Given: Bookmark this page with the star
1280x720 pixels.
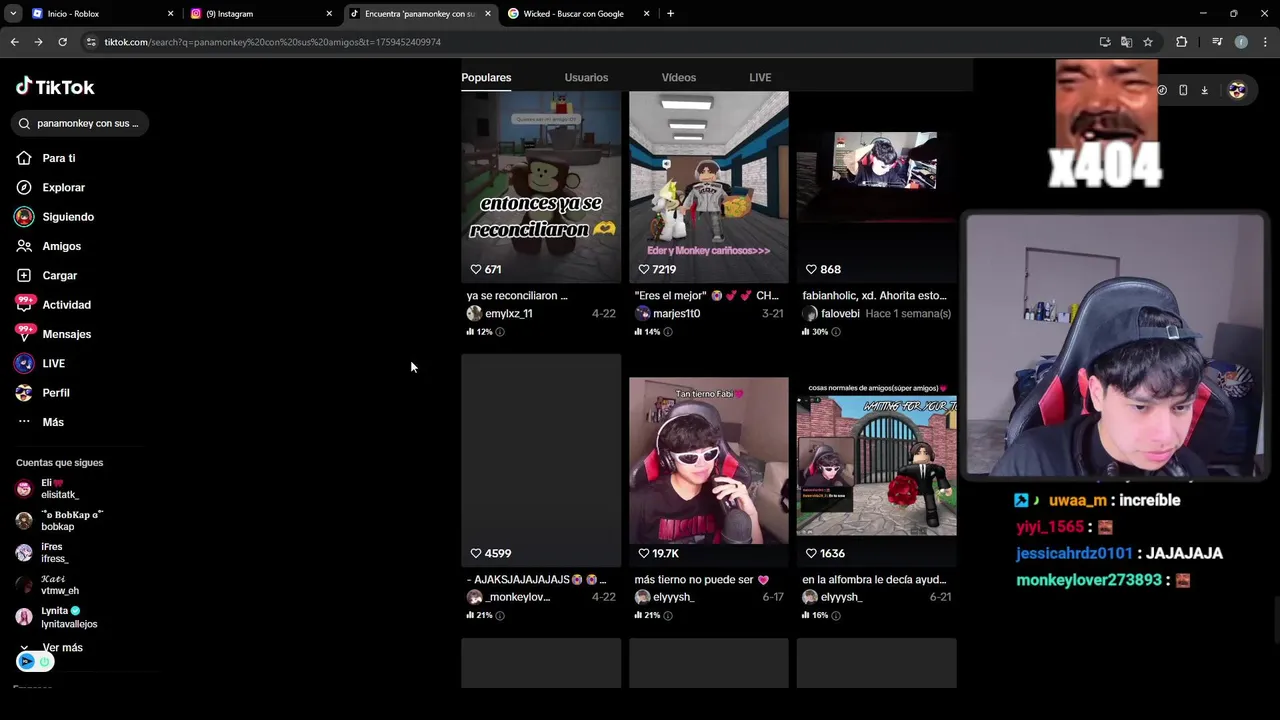Looking at the screenshot, I should pyautogui.click(x=1148, y=42).
